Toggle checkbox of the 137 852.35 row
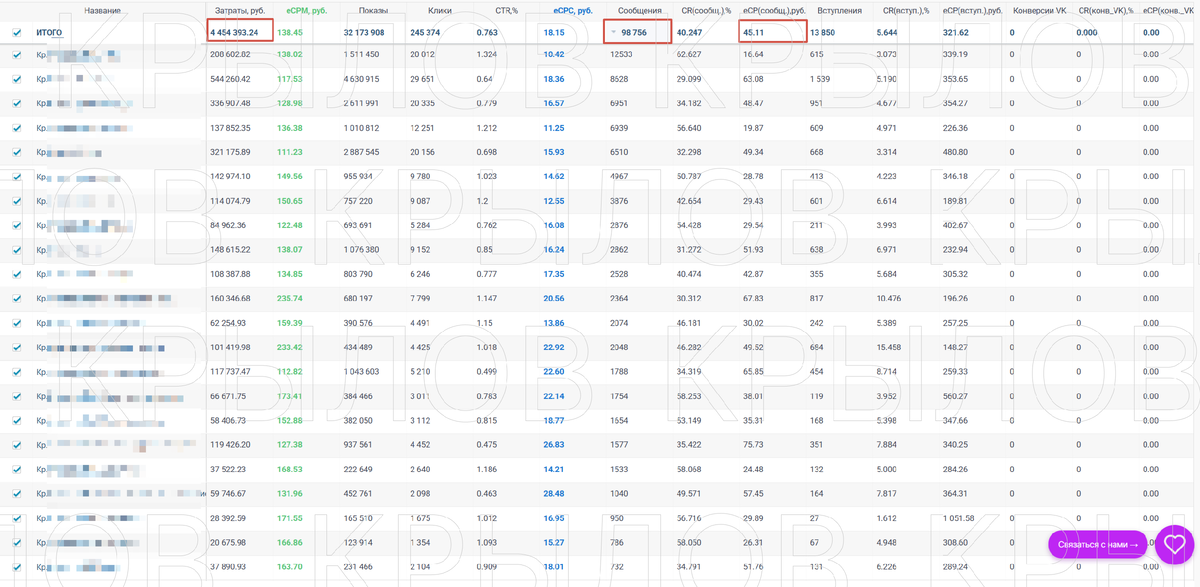This screenshot has width=1200, height=587. (x=17, y=128)
